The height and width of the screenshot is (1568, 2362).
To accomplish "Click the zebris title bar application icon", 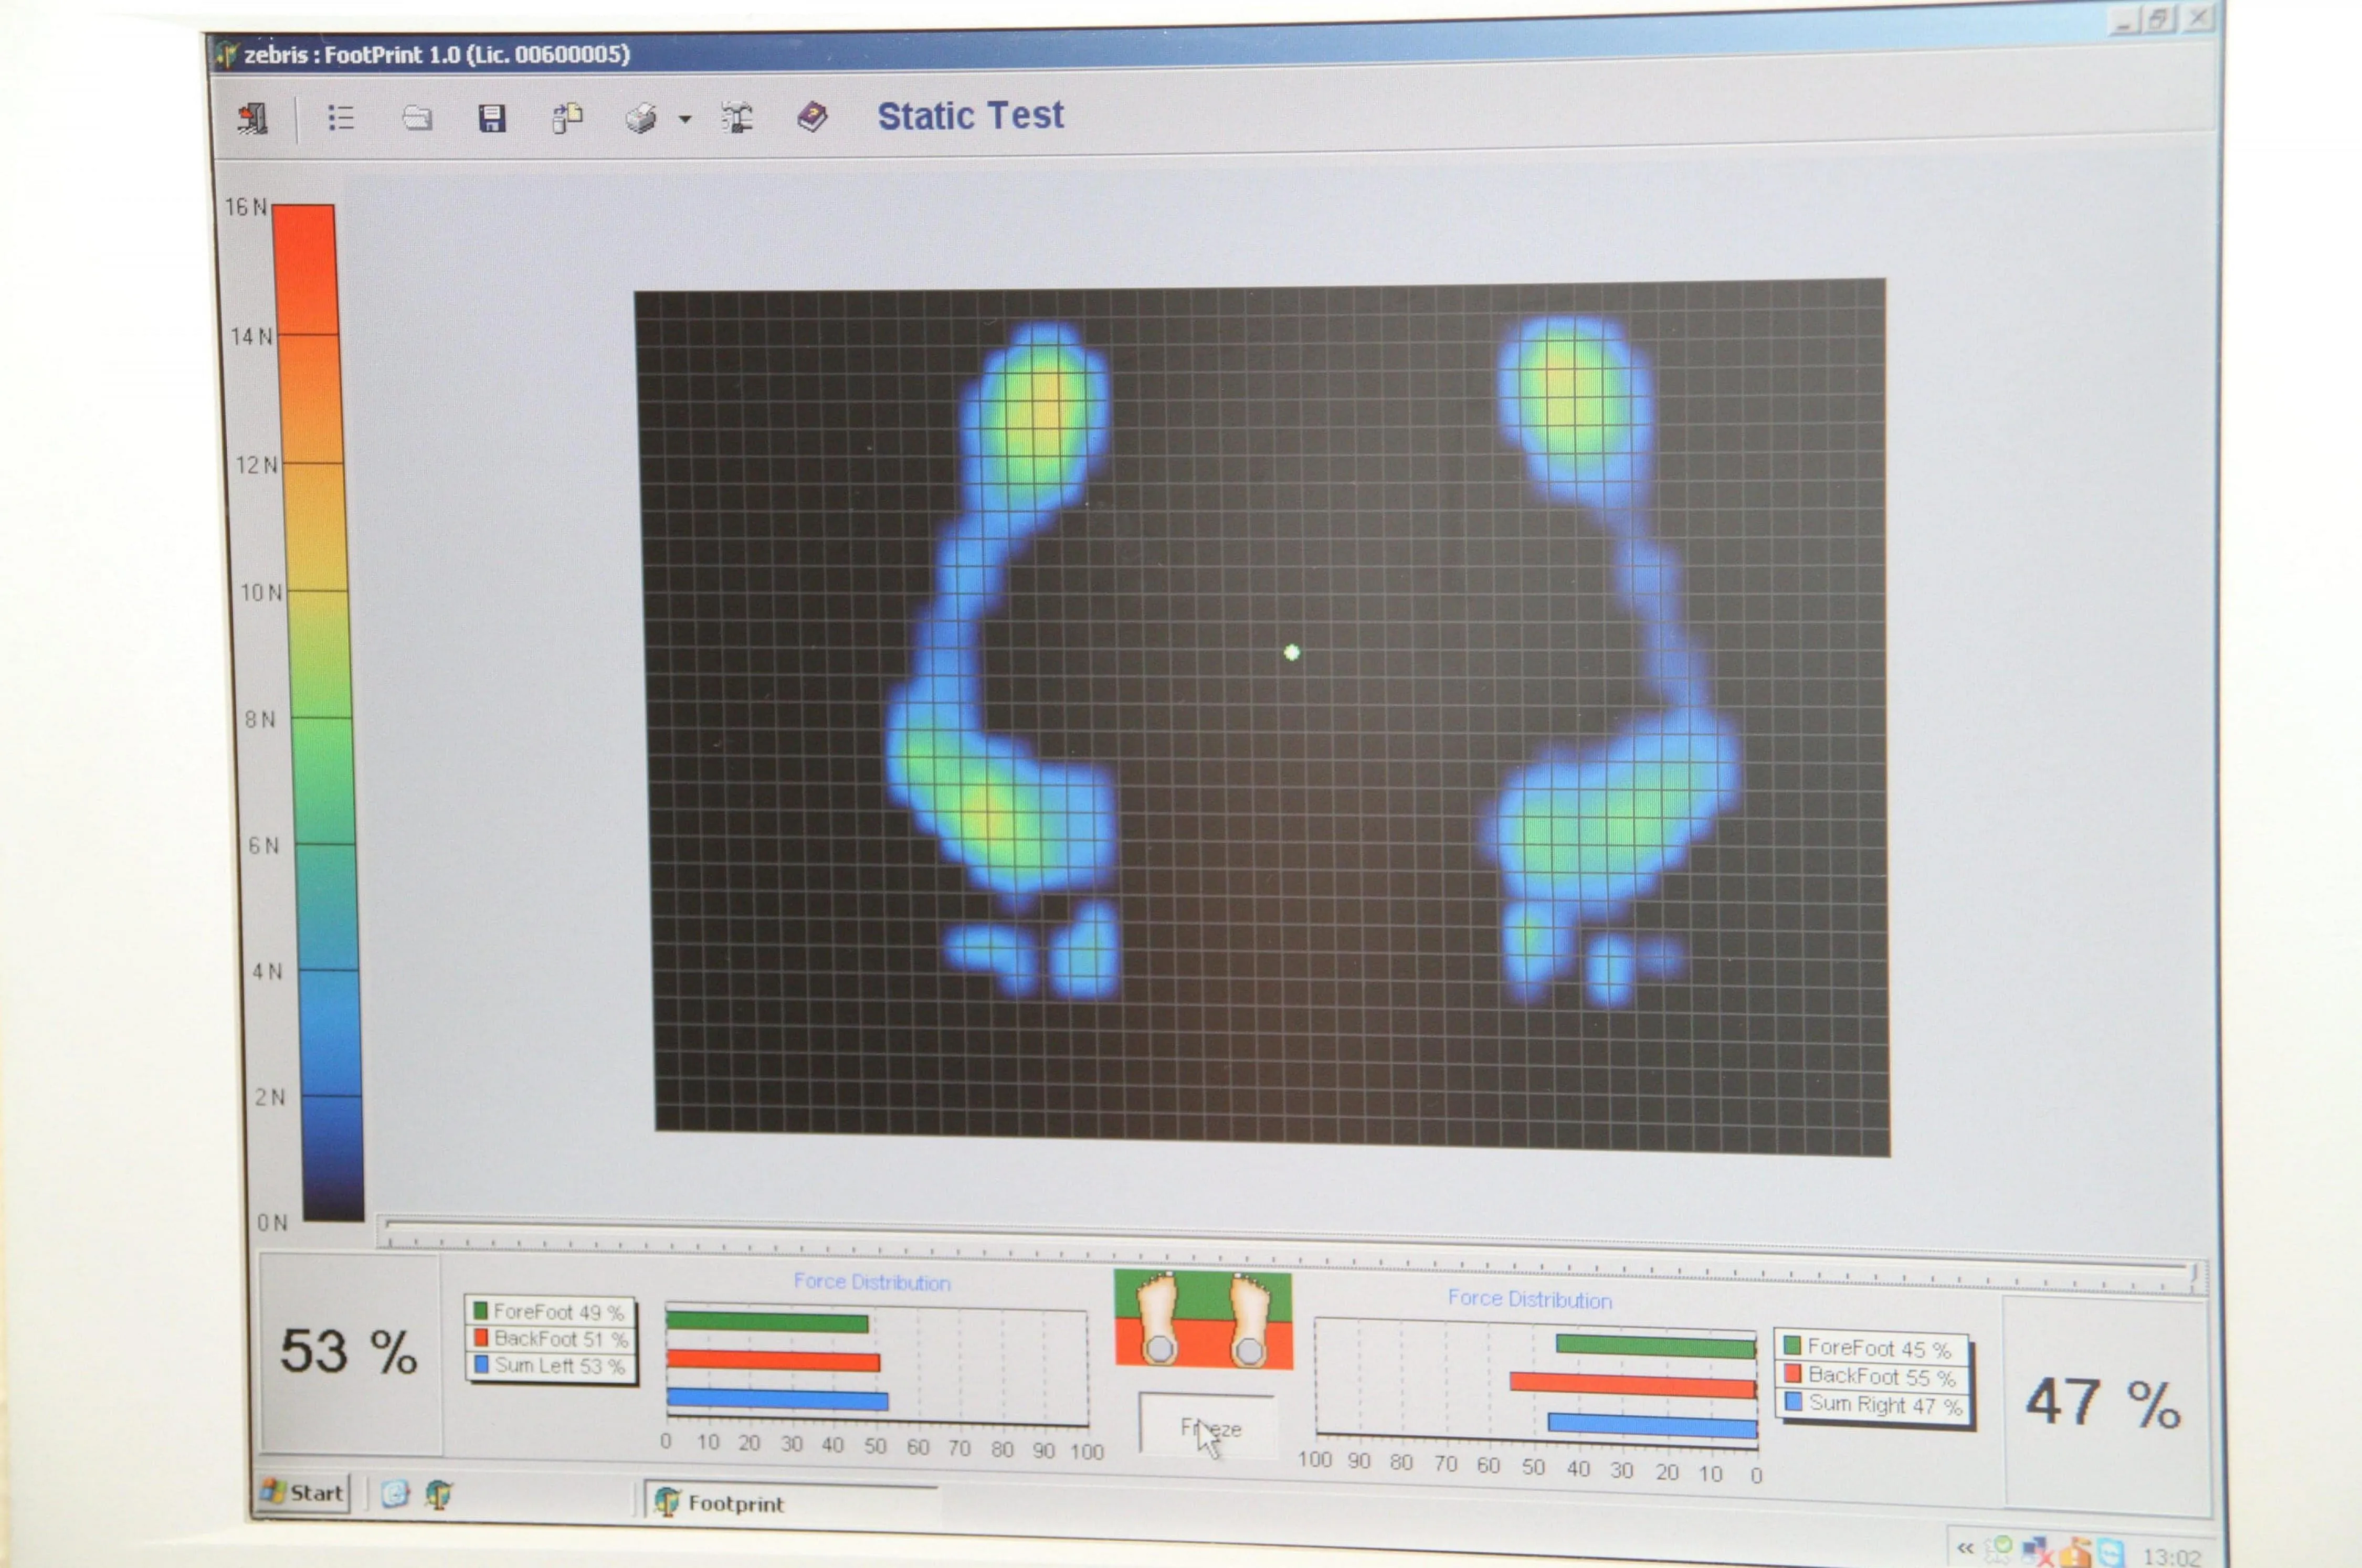I will (x=226, y=54).
